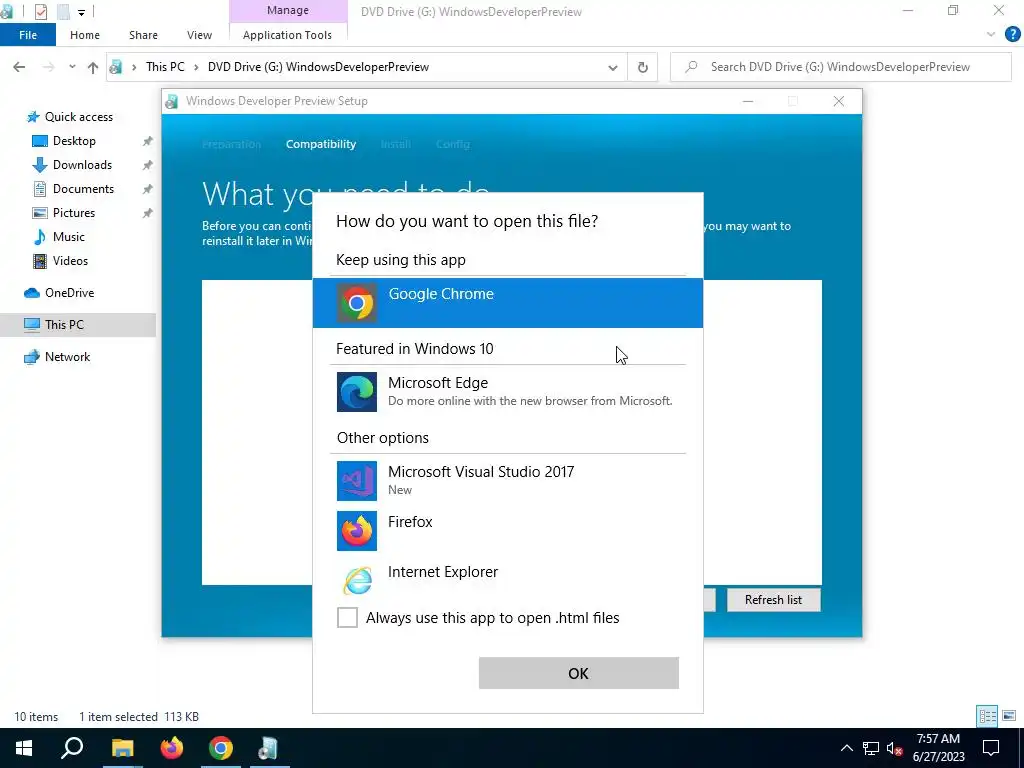Check Always use this app for .html files

[x=347, y=617]
